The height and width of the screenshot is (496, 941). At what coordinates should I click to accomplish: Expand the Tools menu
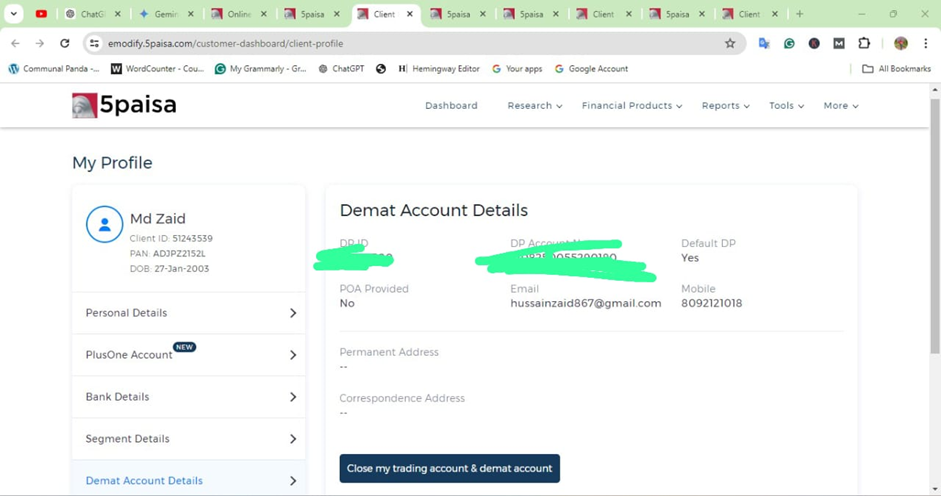point(786,106)
